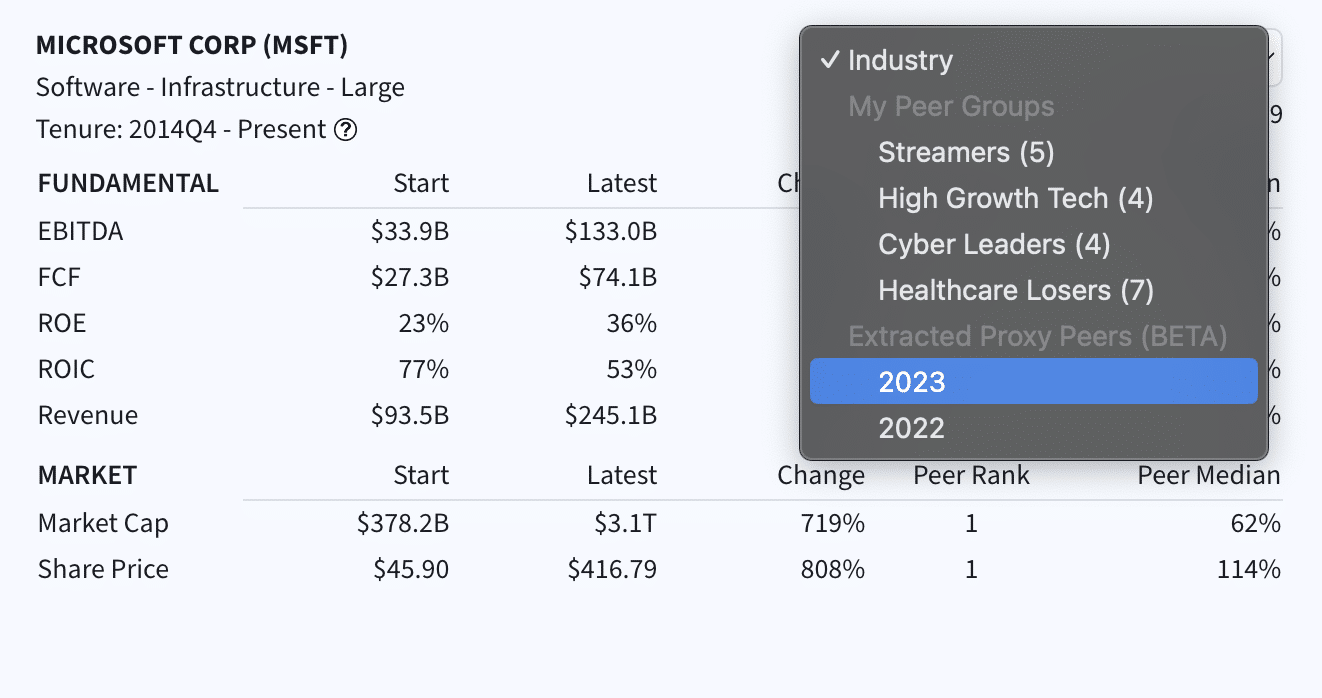Viewport: 1322px width, 698px height.
Task: Click the EBITDA row label
Action: [x=80, y=231]
